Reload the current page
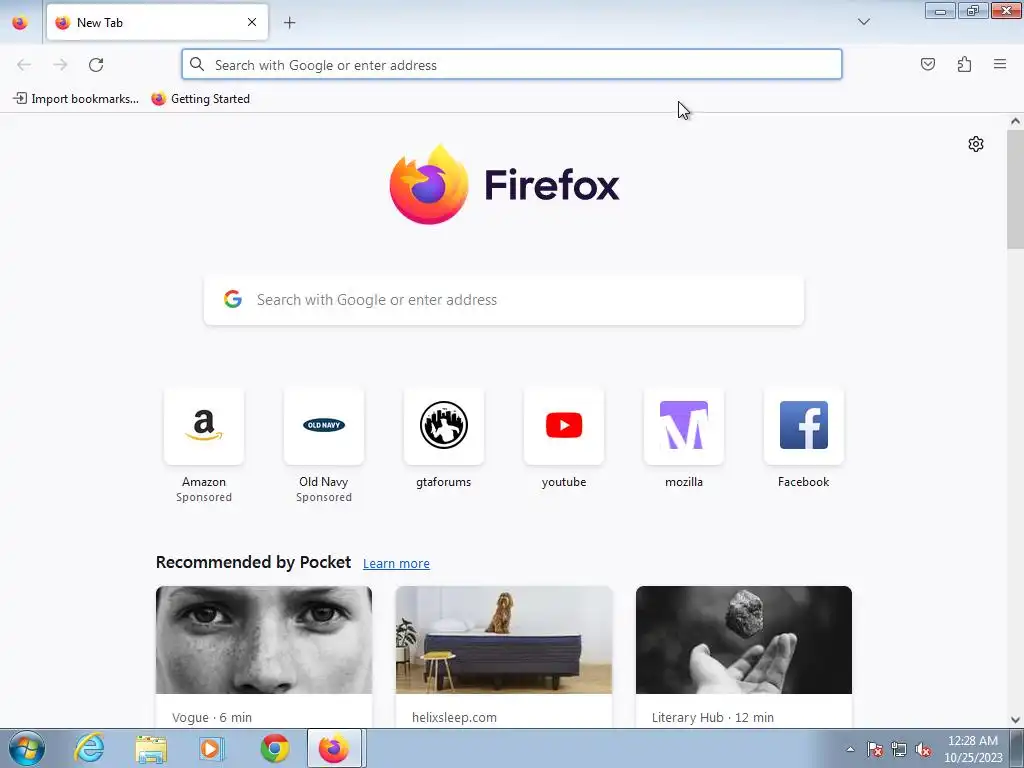This screenshot has height=768, width=1024. coord(96,65)
